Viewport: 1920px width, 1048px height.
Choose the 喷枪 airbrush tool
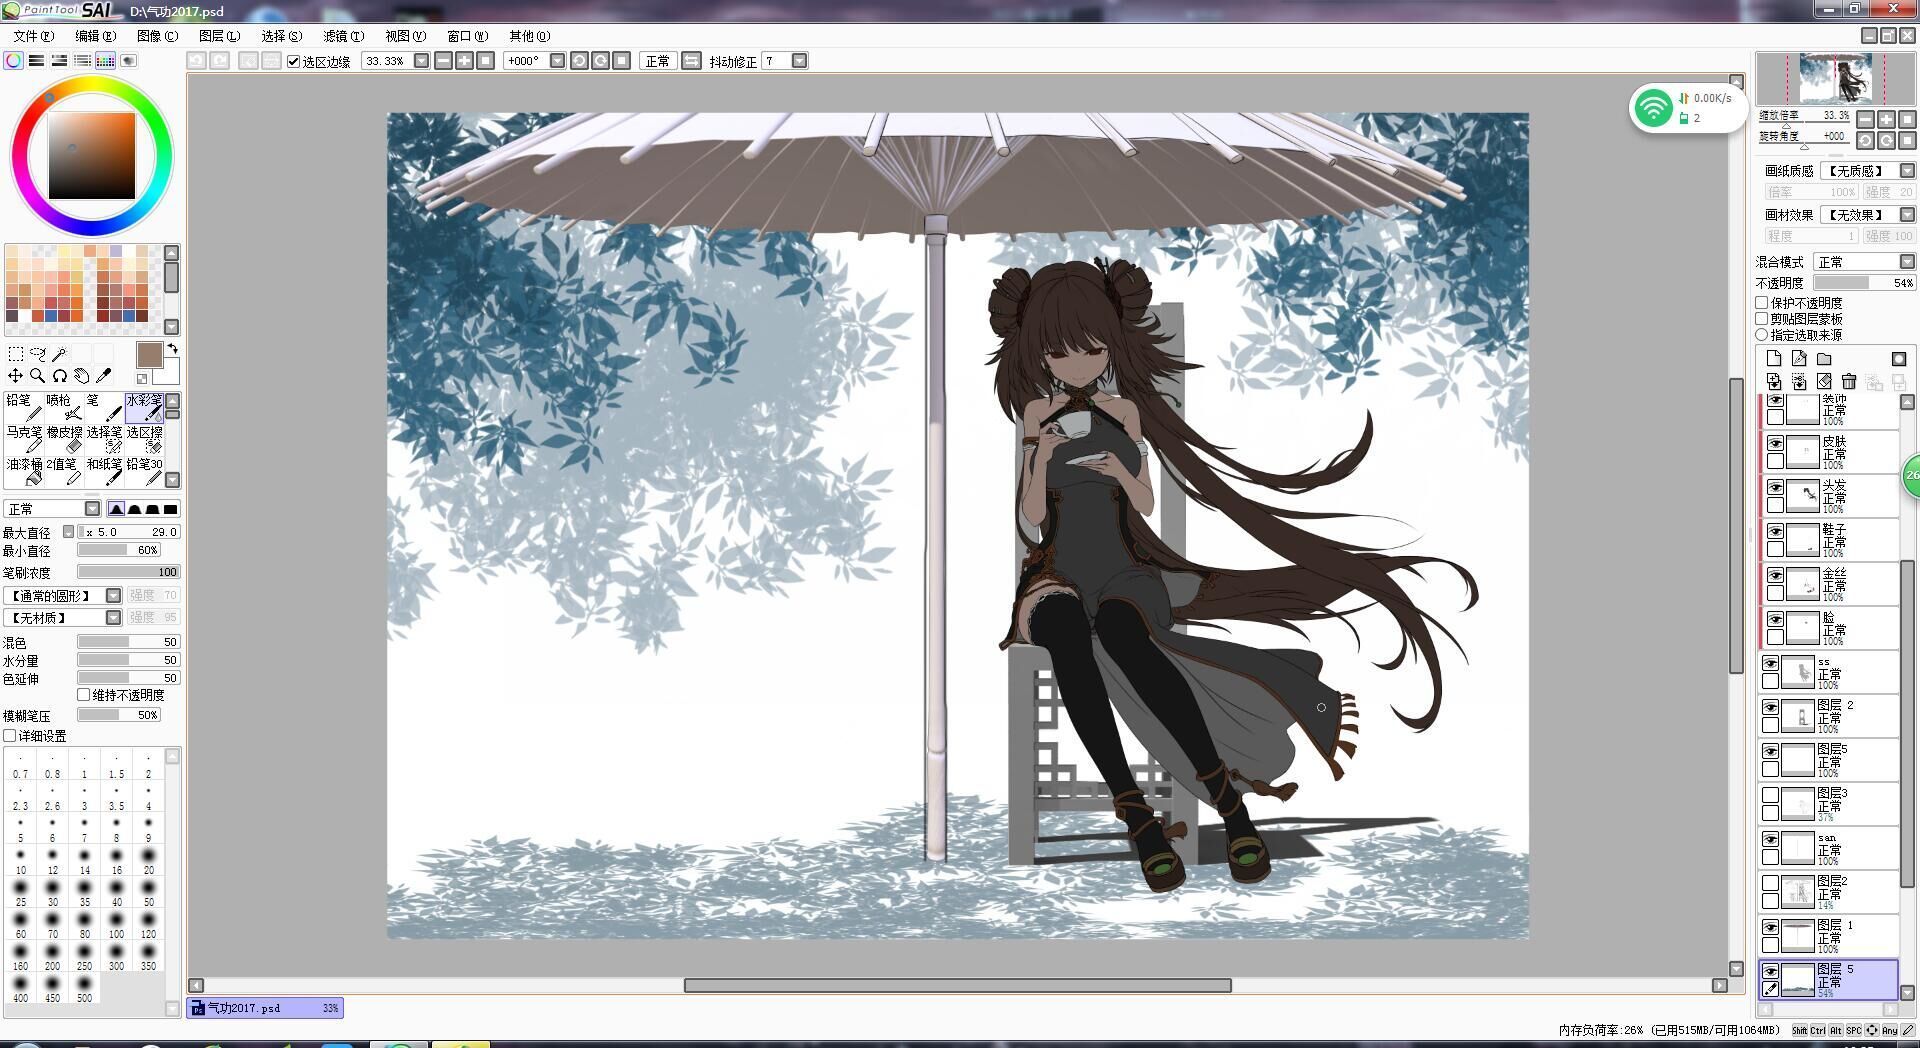[64, 407]
